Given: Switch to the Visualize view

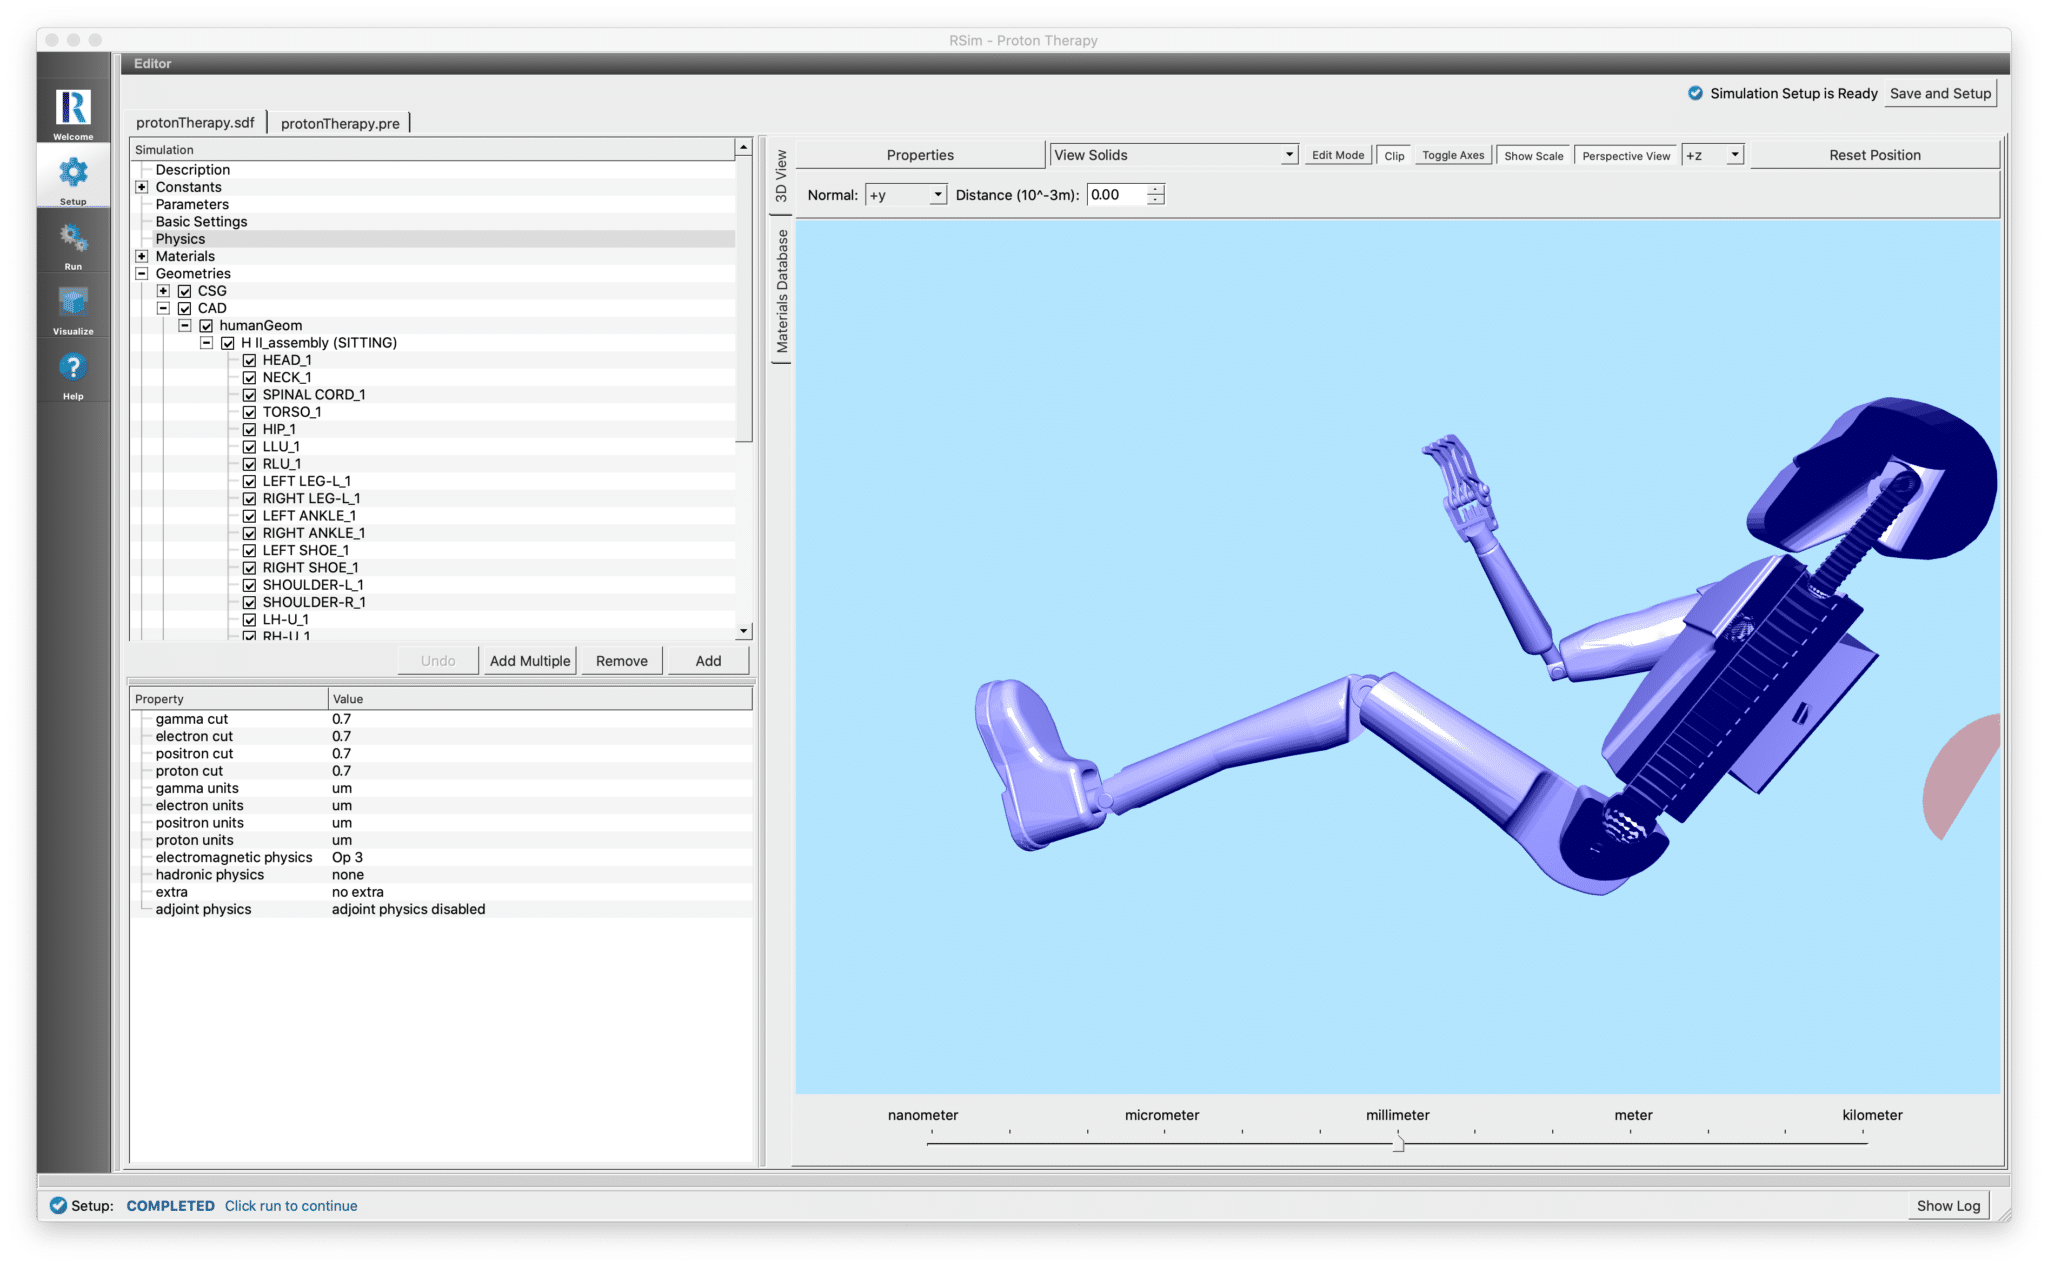Looking at the screenshot, I should coord(73,308).
